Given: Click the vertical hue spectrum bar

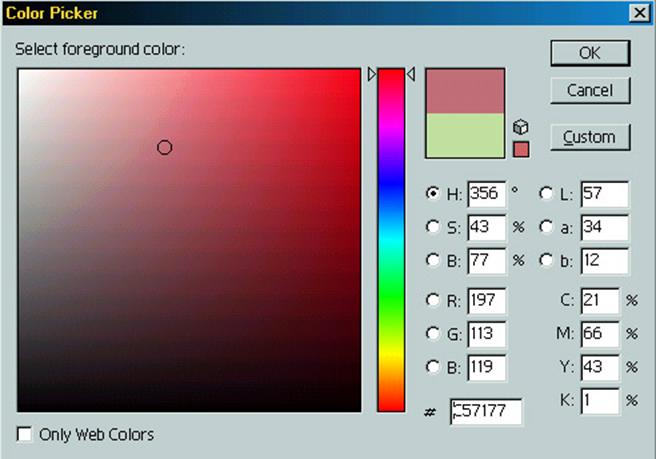Looking at the screenshot, I should pyautogui.click(x=391, y=240).
